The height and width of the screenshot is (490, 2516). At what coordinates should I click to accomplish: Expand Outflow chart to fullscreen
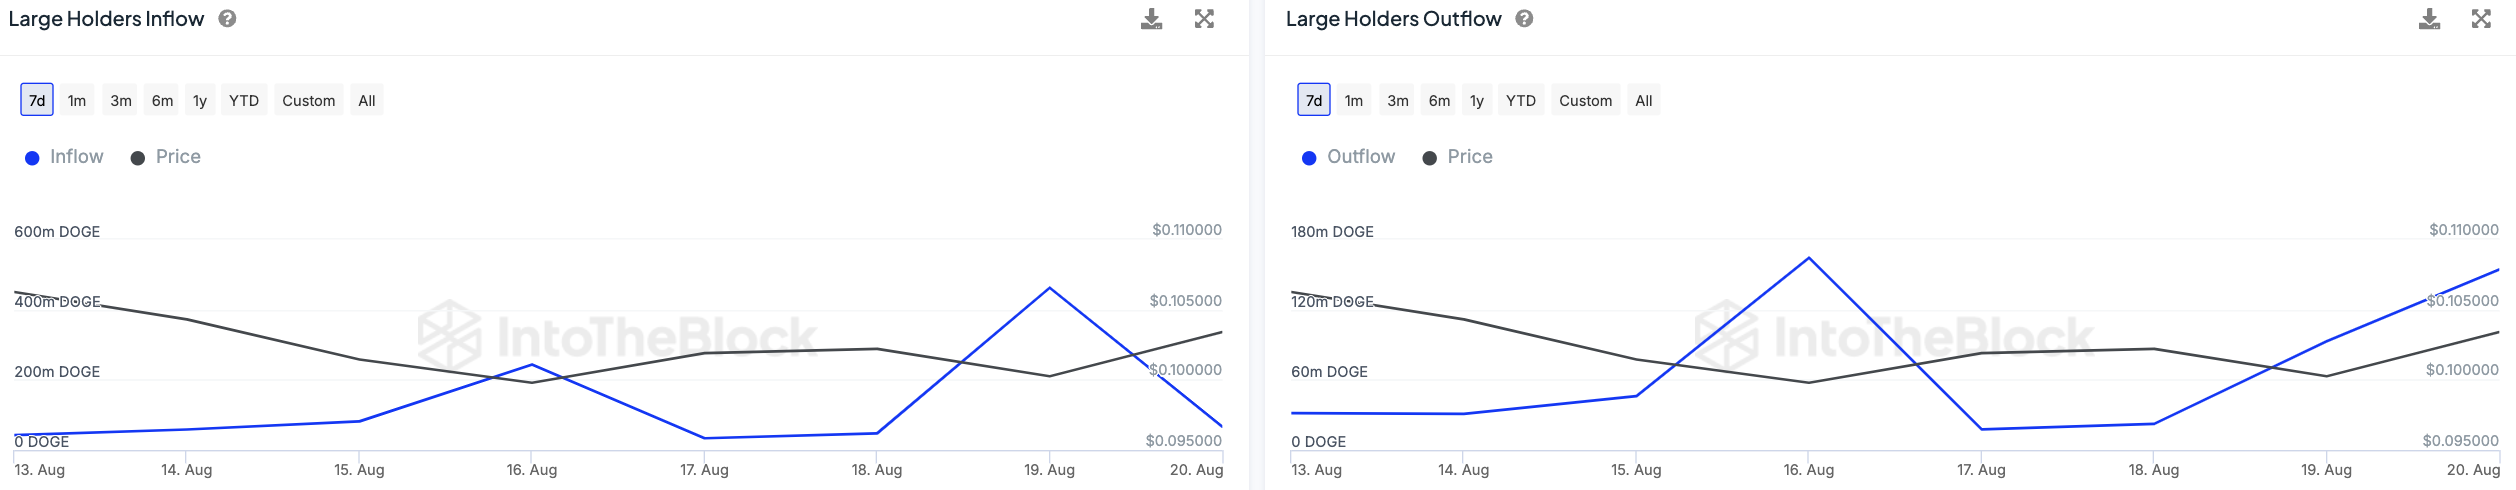pos(2481,19)
